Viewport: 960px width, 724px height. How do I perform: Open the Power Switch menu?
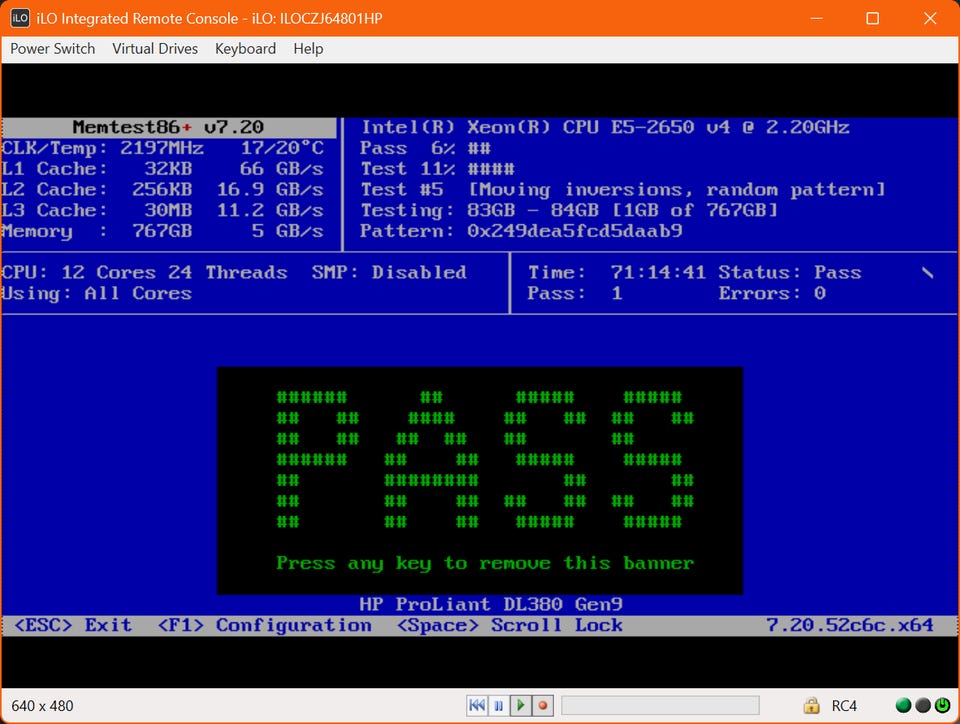click(53, 49)
